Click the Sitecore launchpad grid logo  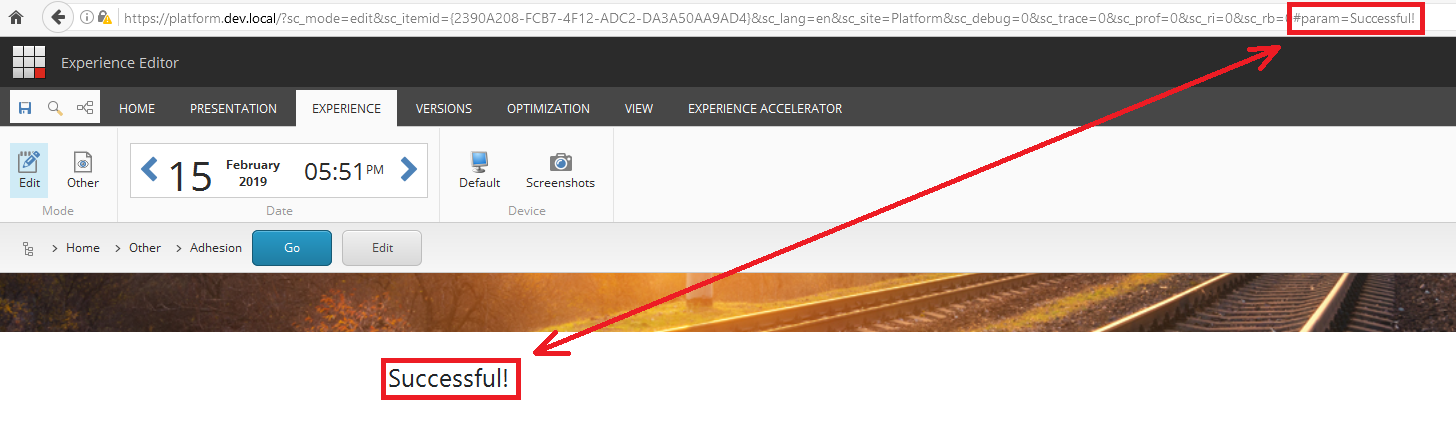(29, 62)
